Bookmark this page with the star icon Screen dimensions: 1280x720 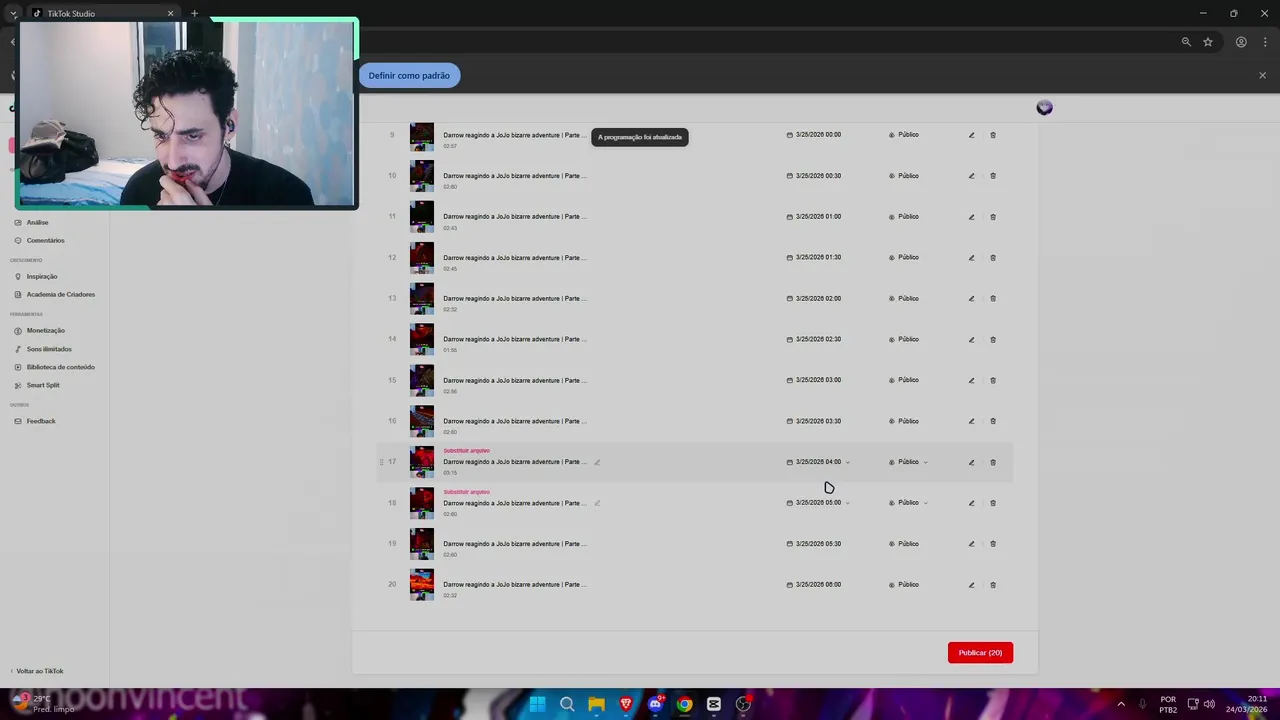pos(1208,42)
